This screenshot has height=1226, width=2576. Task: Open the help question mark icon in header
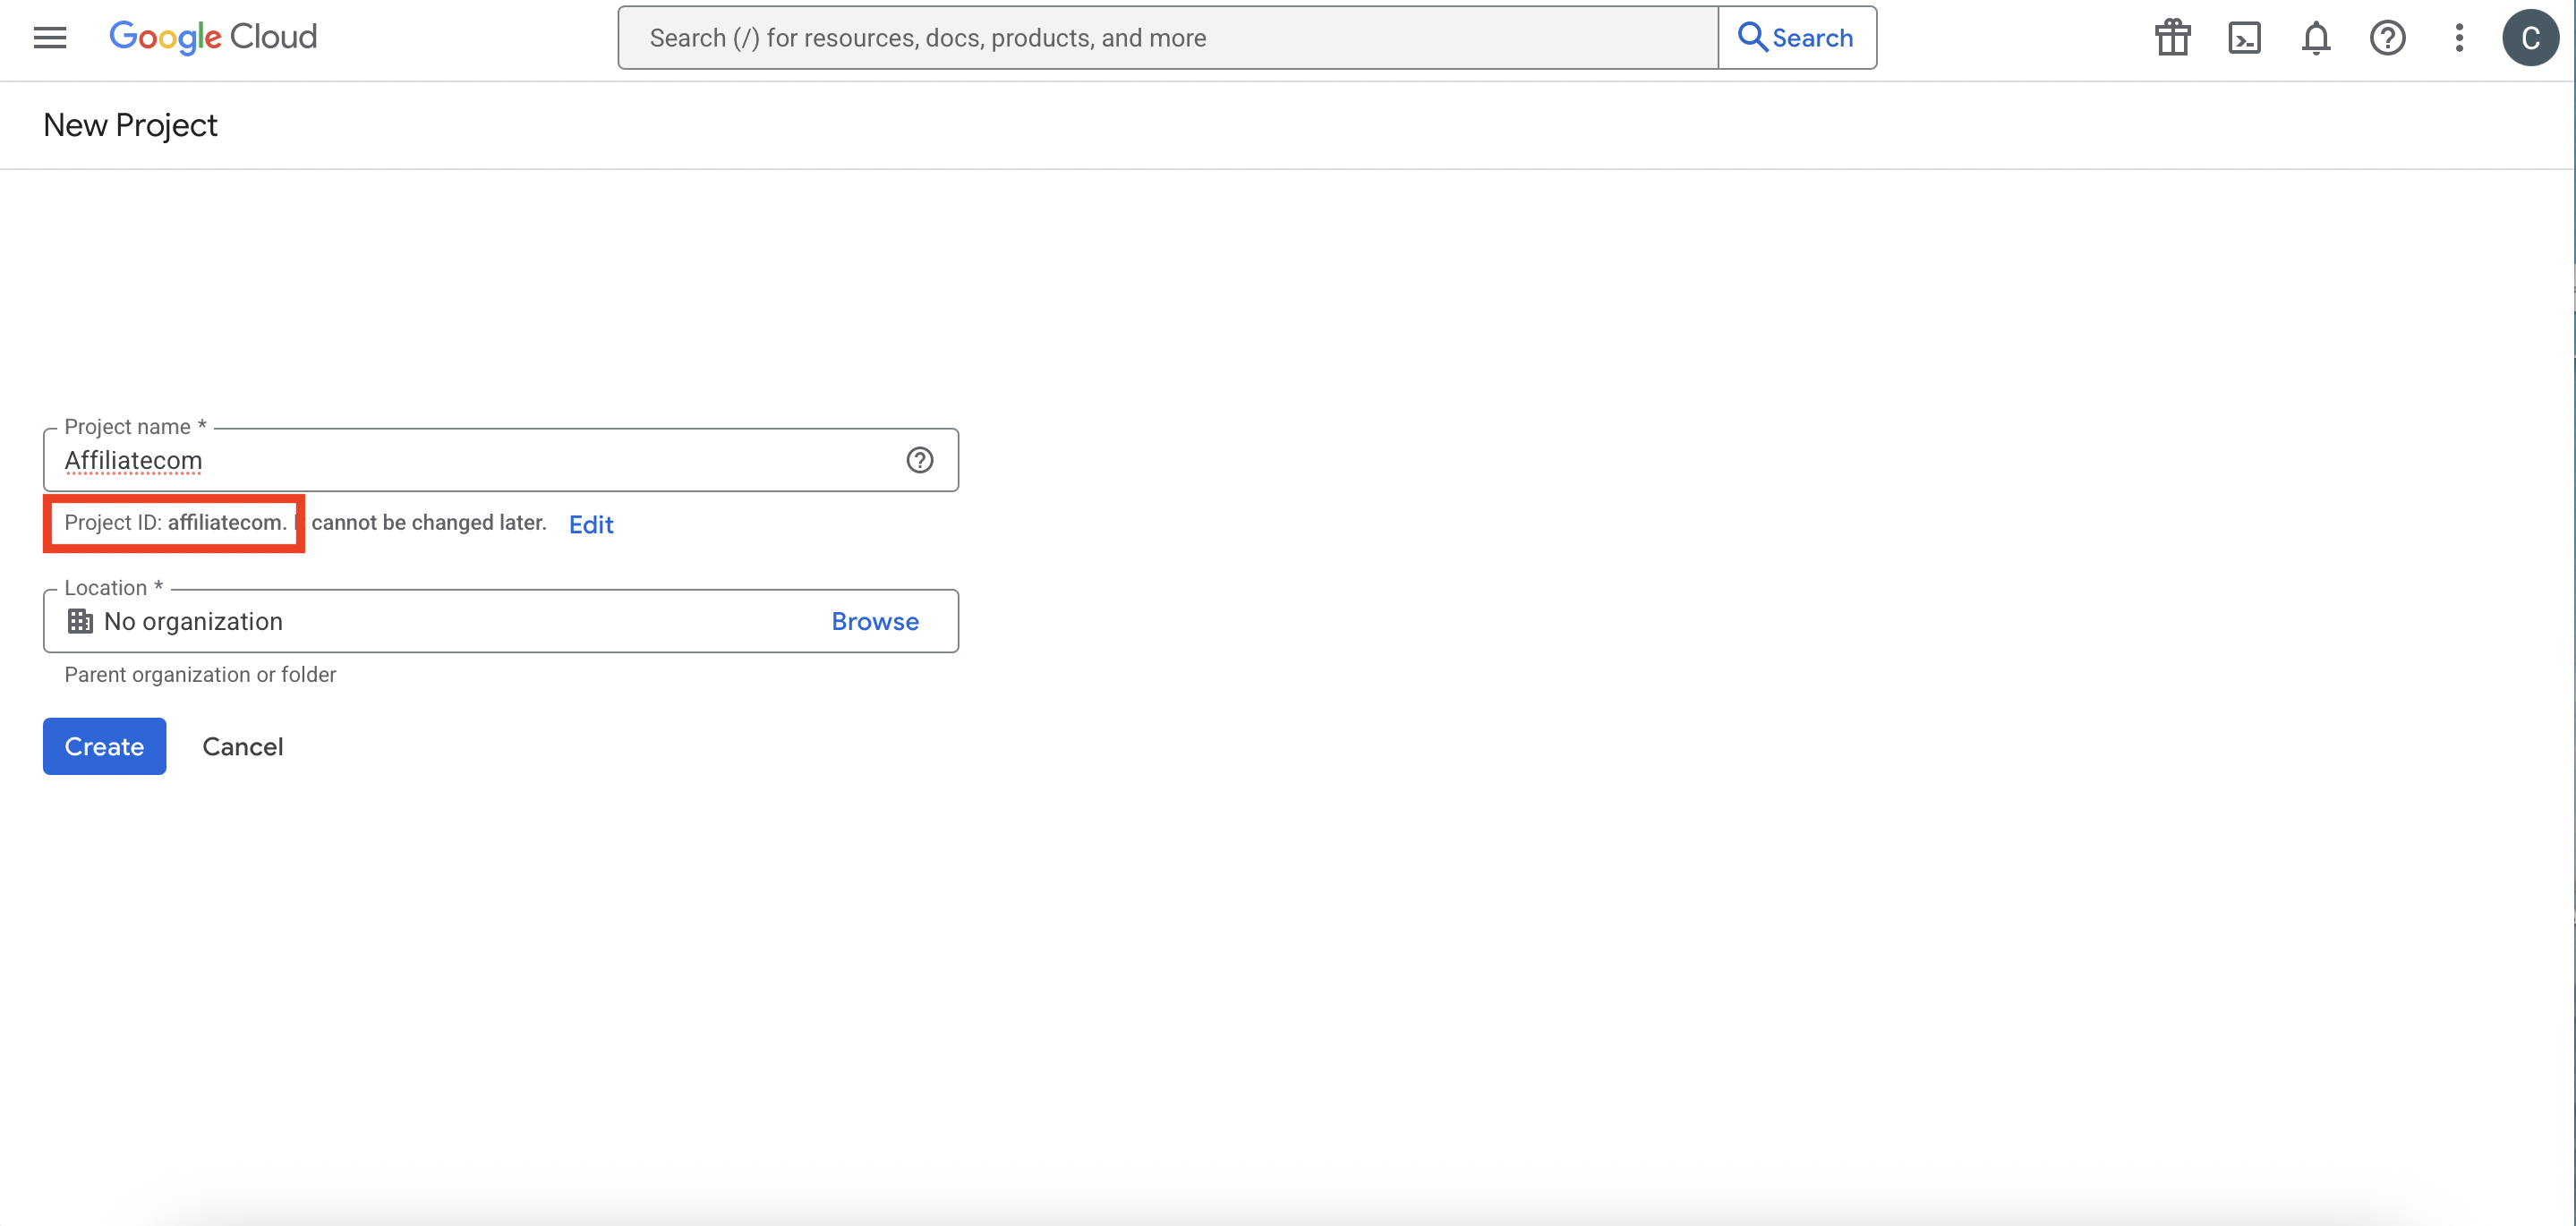[2387, 38]
